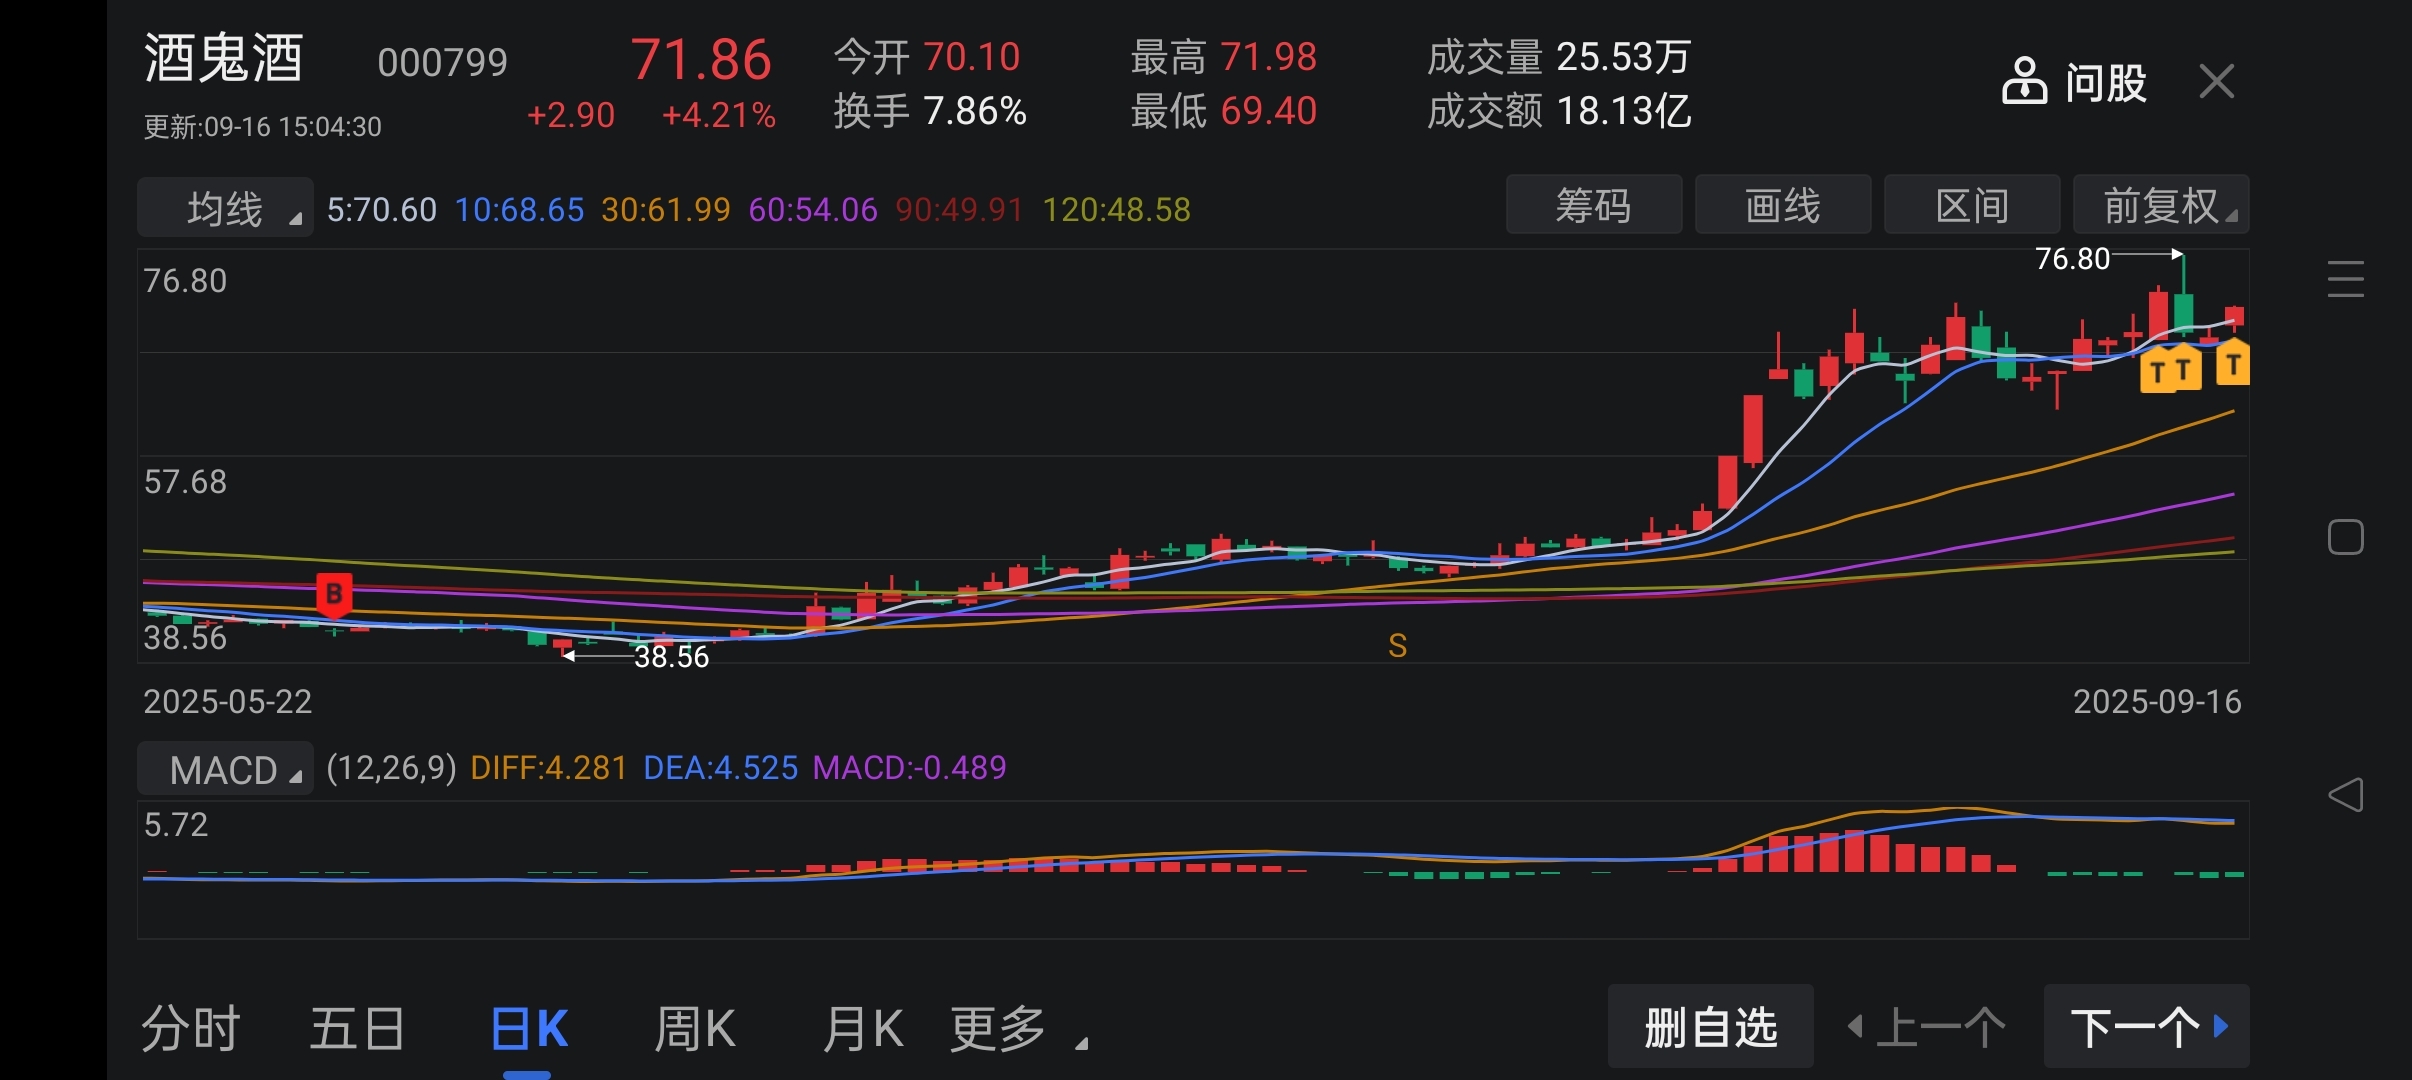The width and height of the screenshot is (2412, 1080).
Task: Tap the 区间 range statistics button
Action: point(1972,205)
